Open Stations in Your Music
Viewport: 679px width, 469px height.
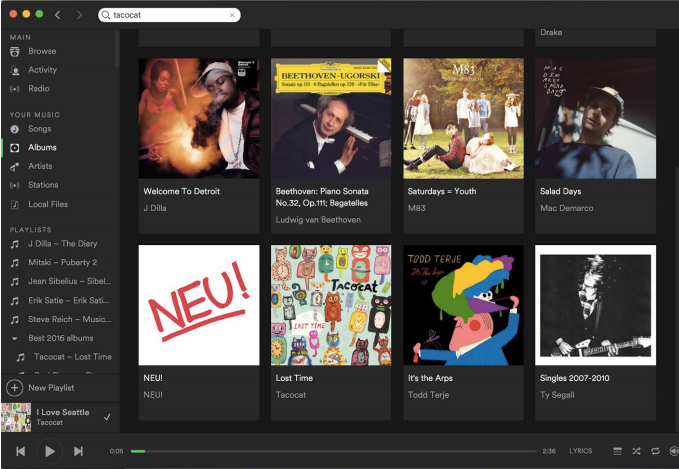(x=43, y=184)
